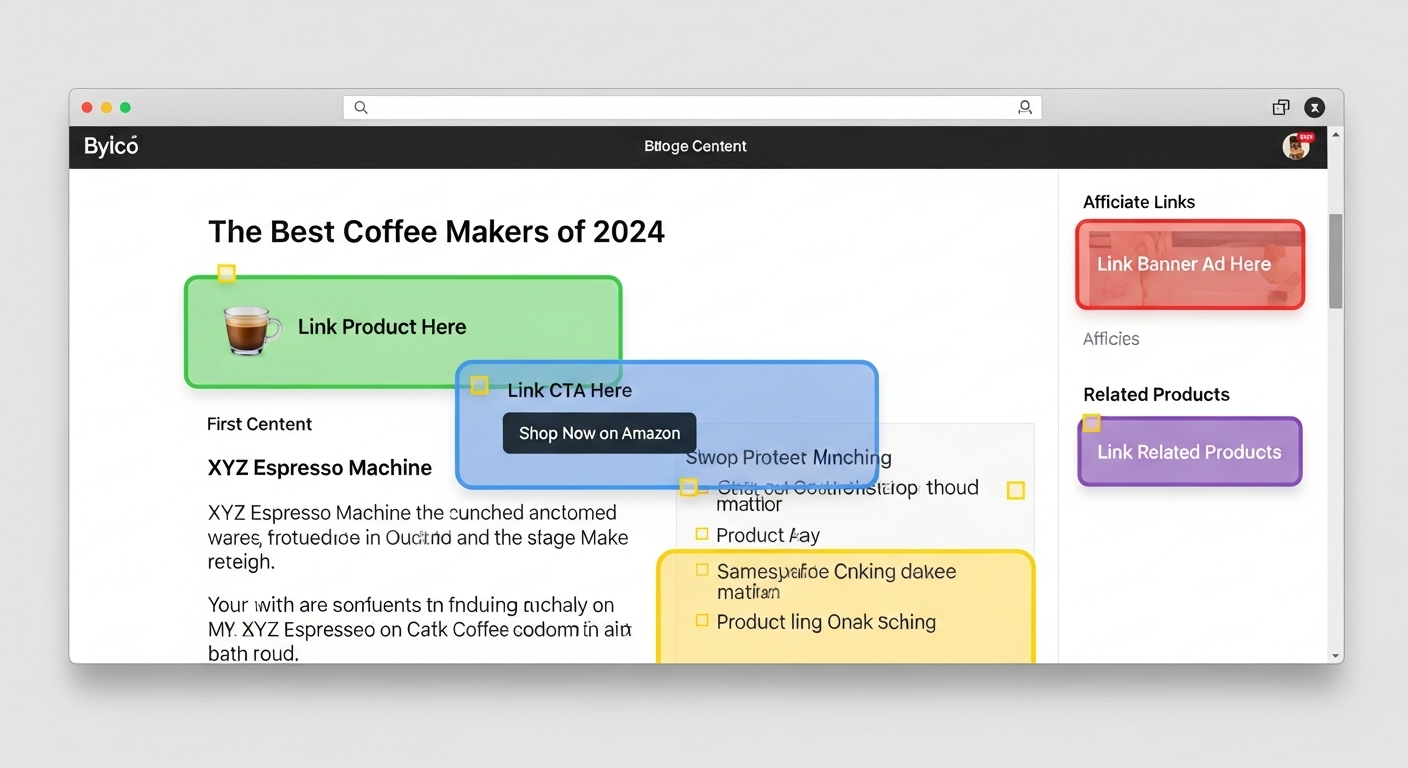The width and height of the screenshot is (1408, 768).
Task: Check the Samespafoe Cnking dakee item
Action: (x=701, y=569)
